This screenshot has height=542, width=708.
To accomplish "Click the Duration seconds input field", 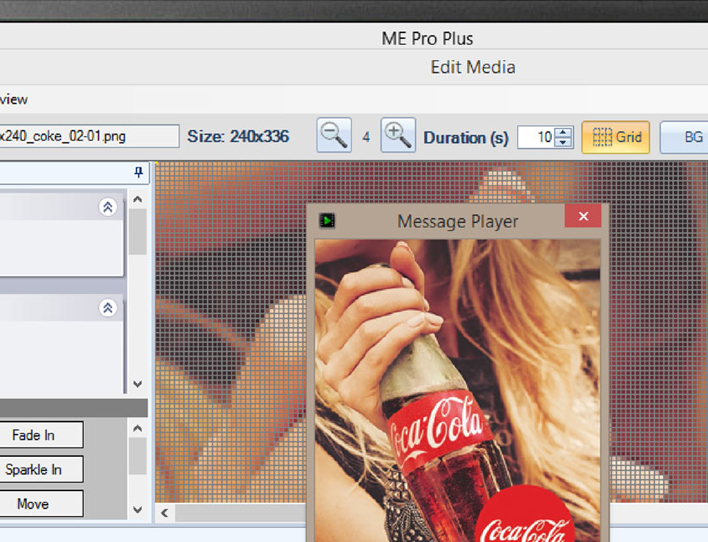I will point(536,137).
